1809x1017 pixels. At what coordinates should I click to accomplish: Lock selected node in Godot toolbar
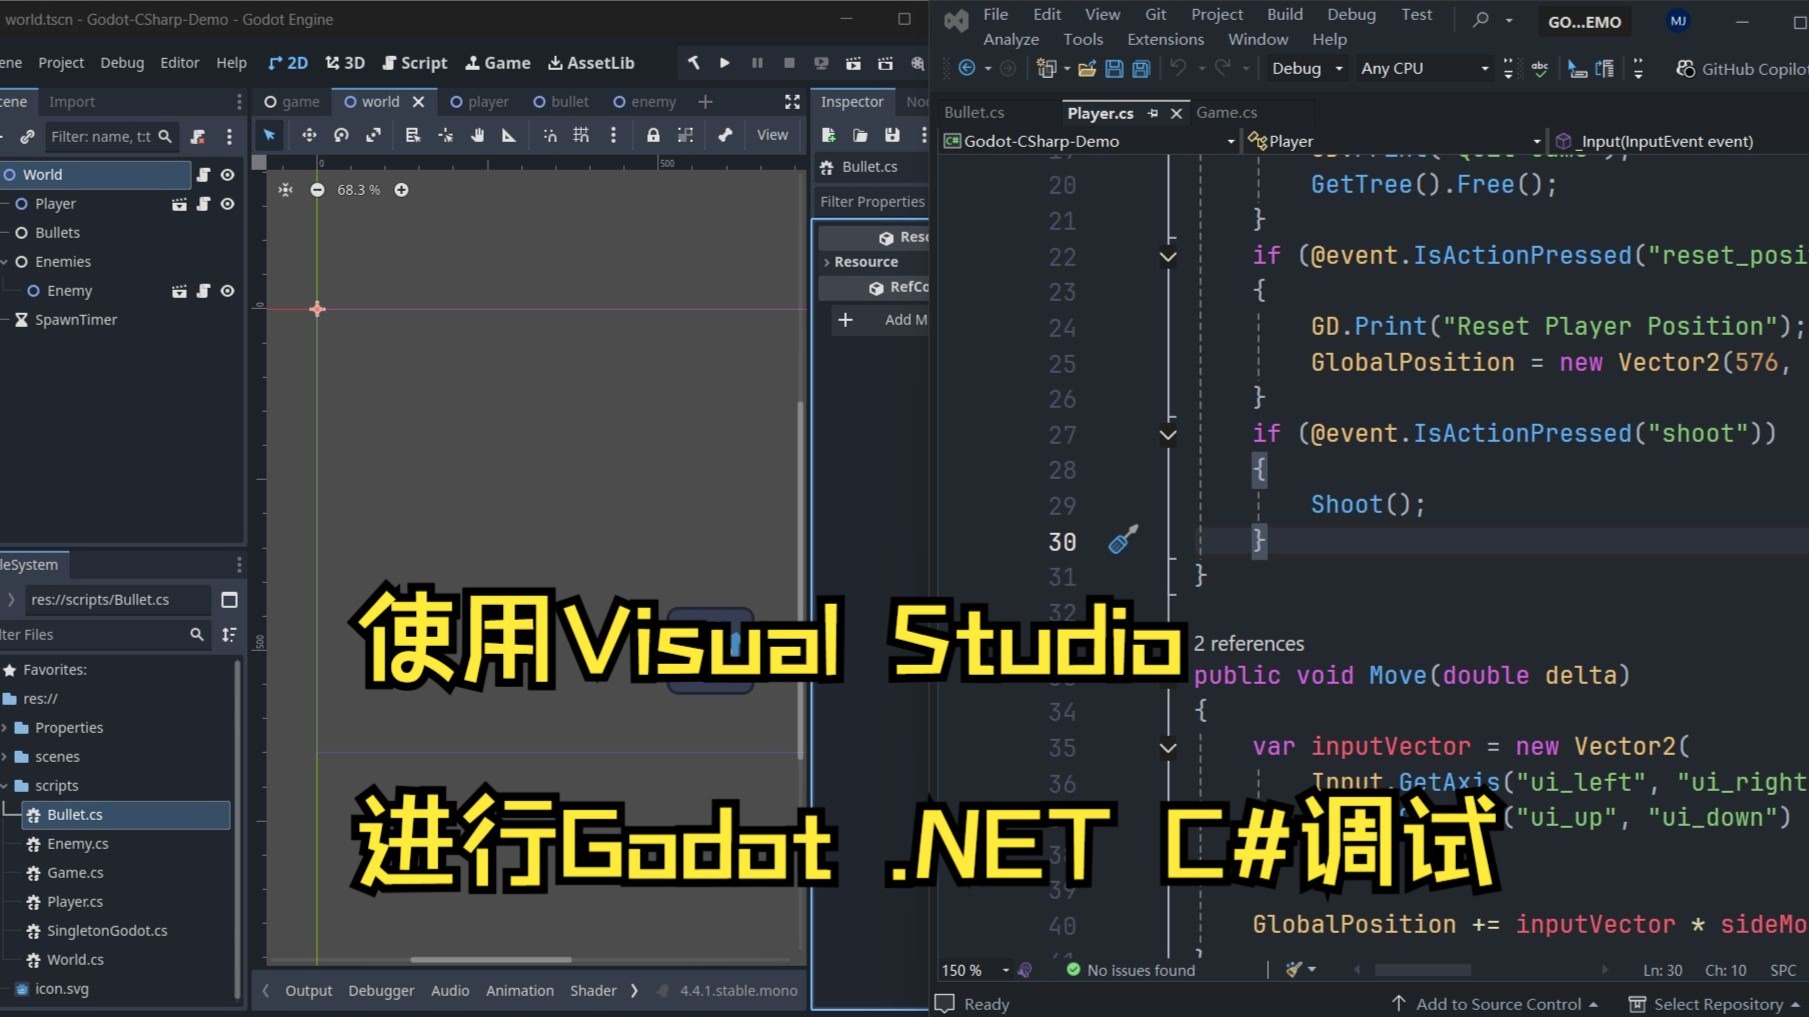tap(653, 135)
